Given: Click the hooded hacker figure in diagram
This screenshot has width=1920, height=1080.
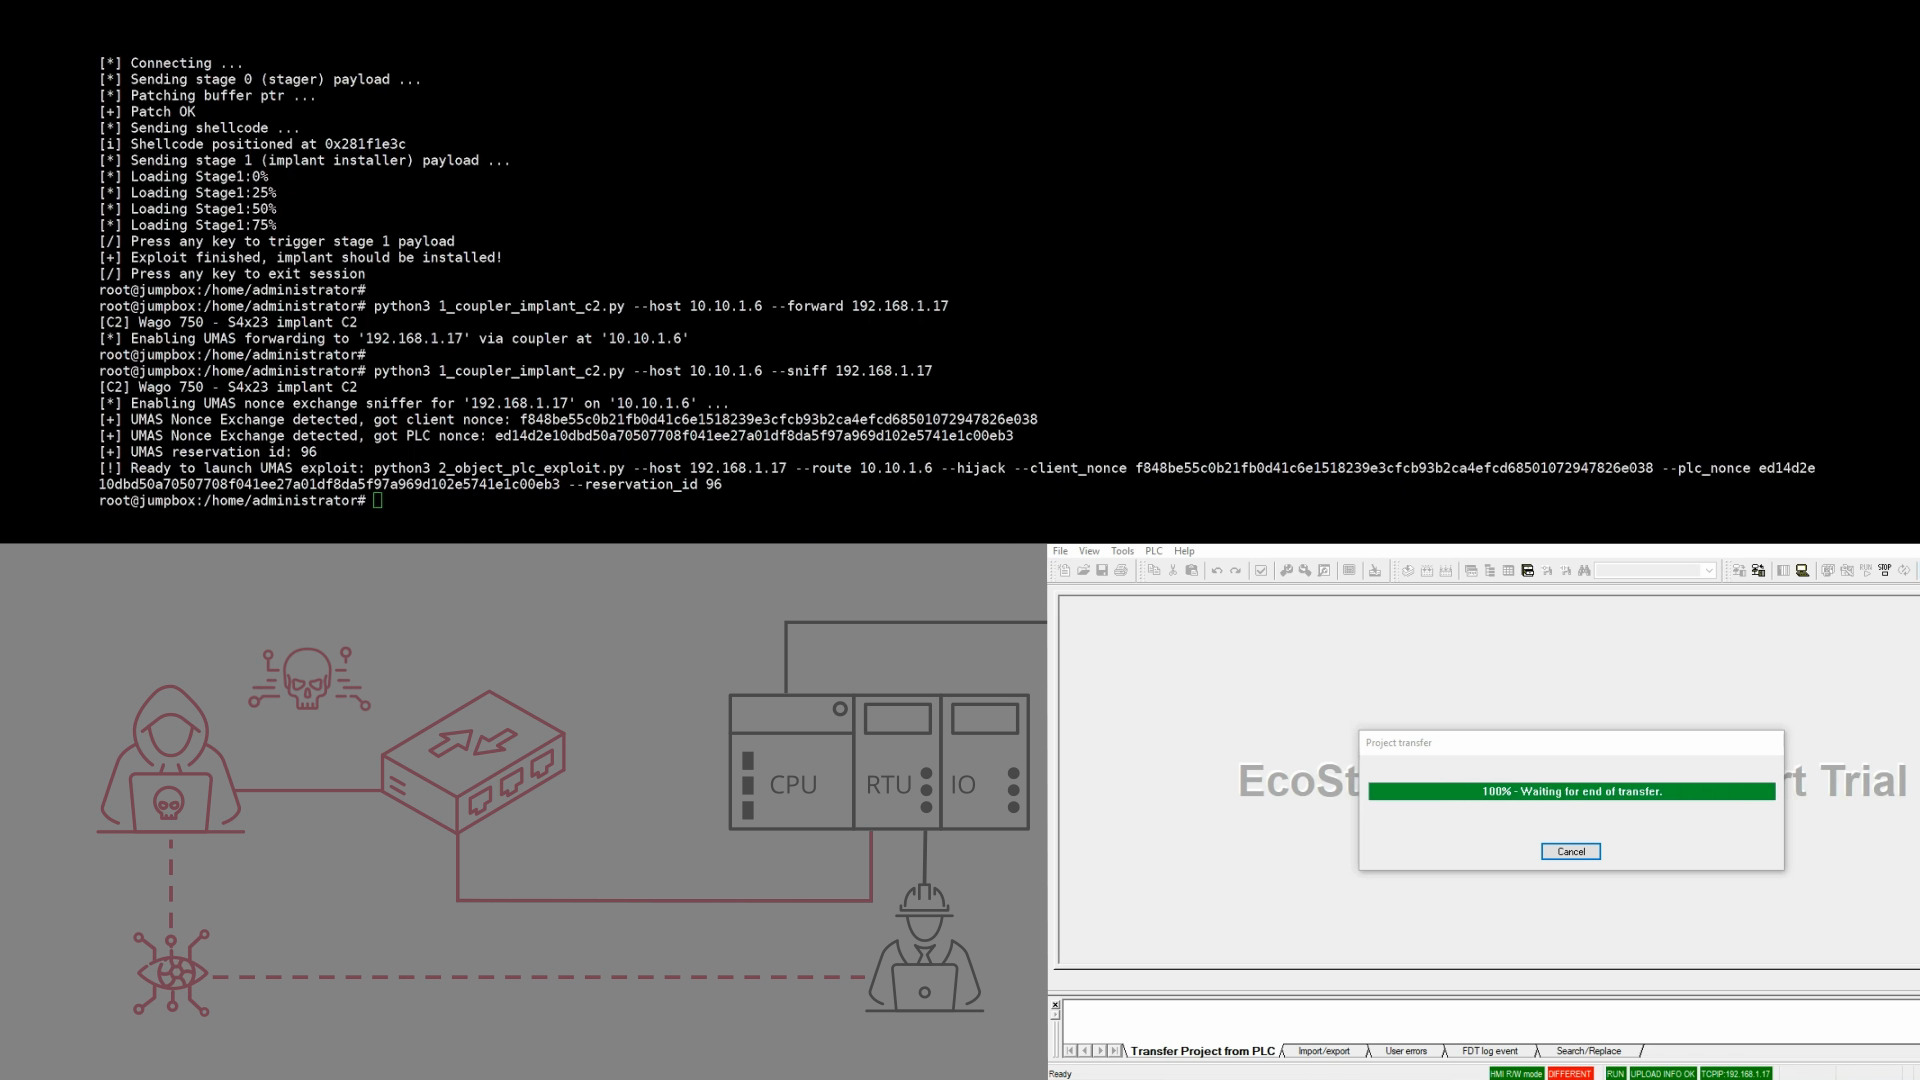Looking at the screenshot, I should tap(171, 760).
